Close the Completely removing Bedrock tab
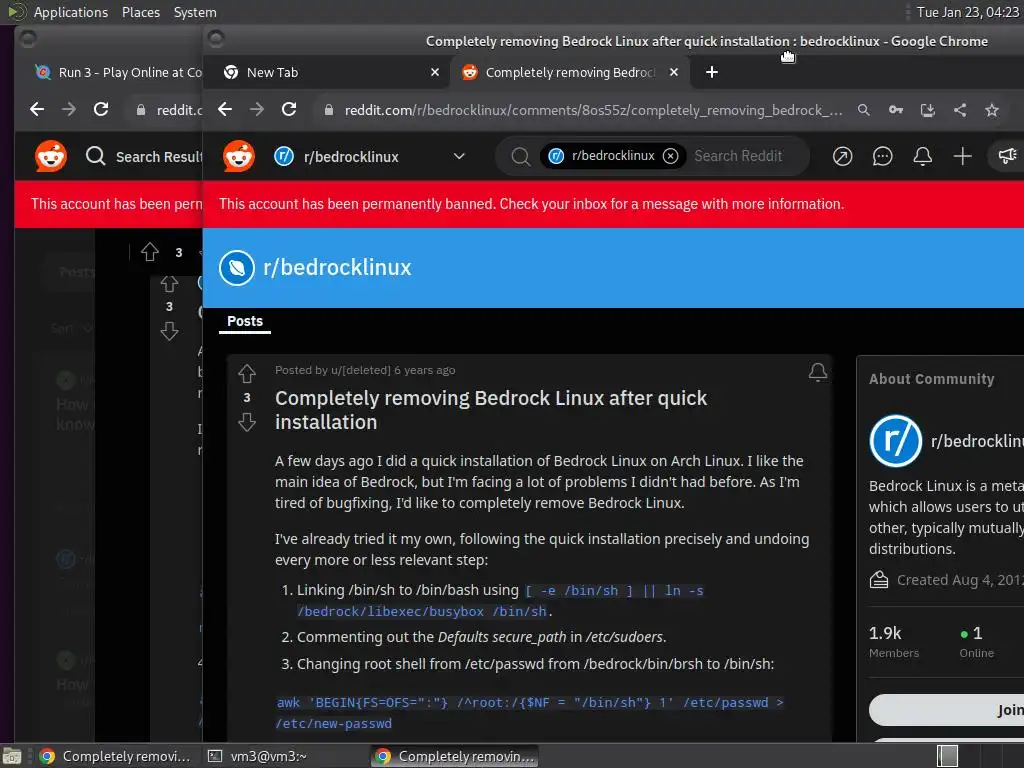 point(674,72)
